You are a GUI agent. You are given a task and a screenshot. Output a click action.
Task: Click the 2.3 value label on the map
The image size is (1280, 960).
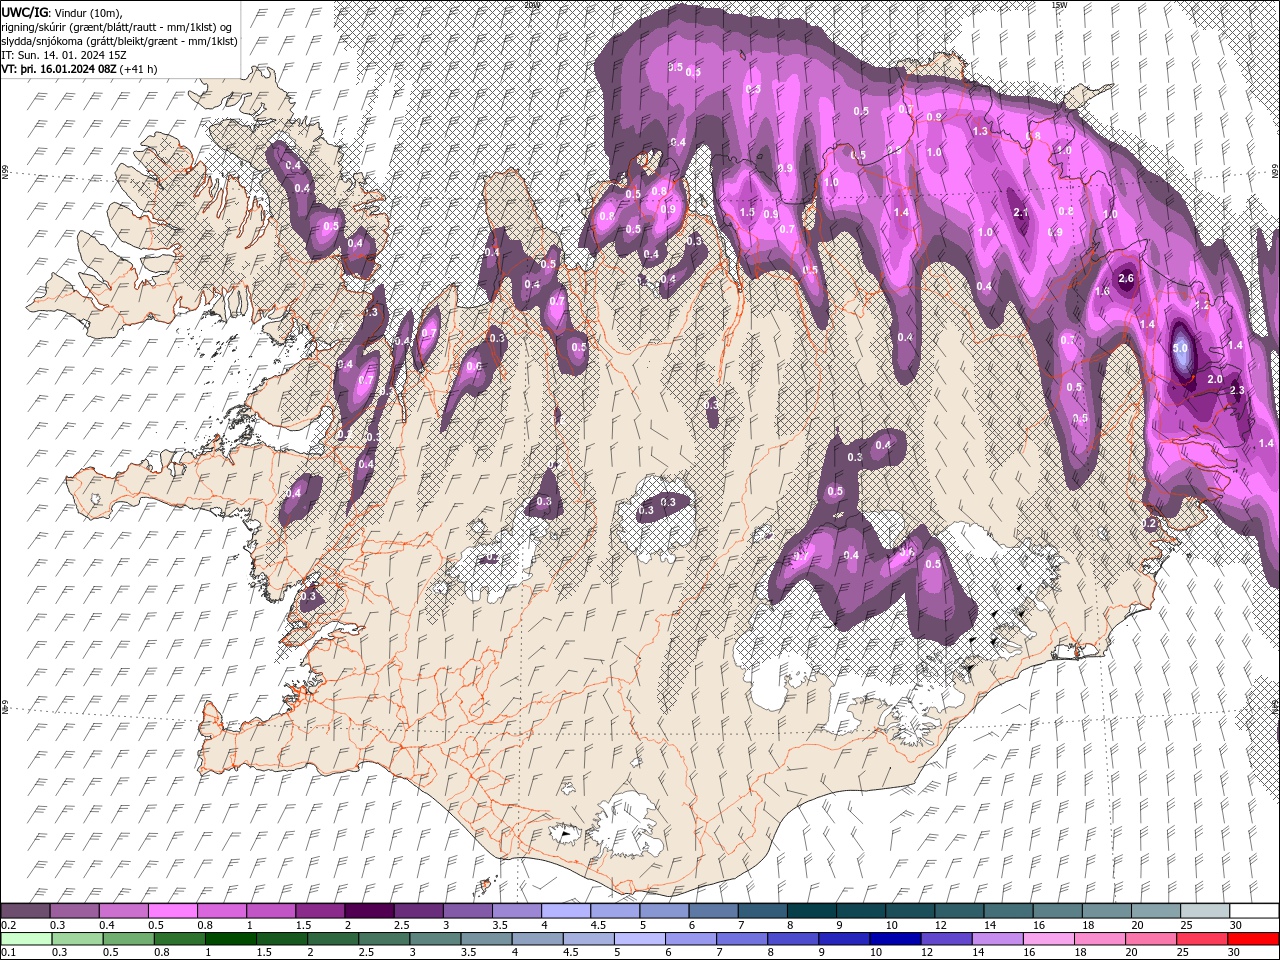pyautogui.click(x=1237, y=391)
